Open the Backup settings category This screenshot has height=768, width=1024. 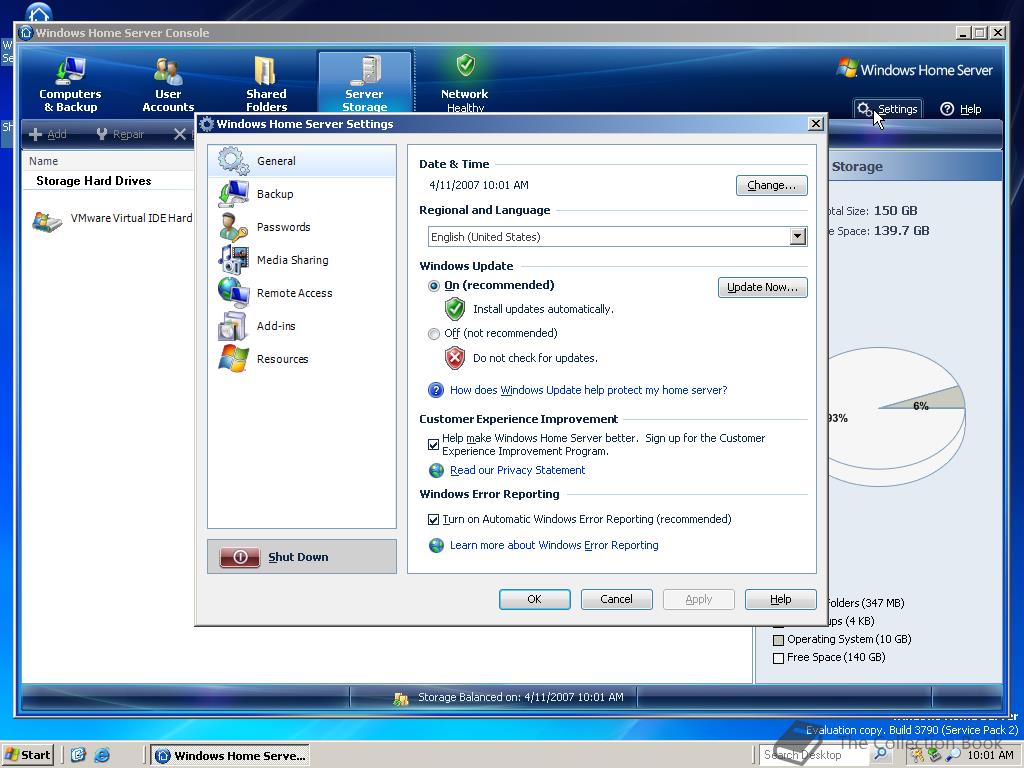[x=302, y=194]
